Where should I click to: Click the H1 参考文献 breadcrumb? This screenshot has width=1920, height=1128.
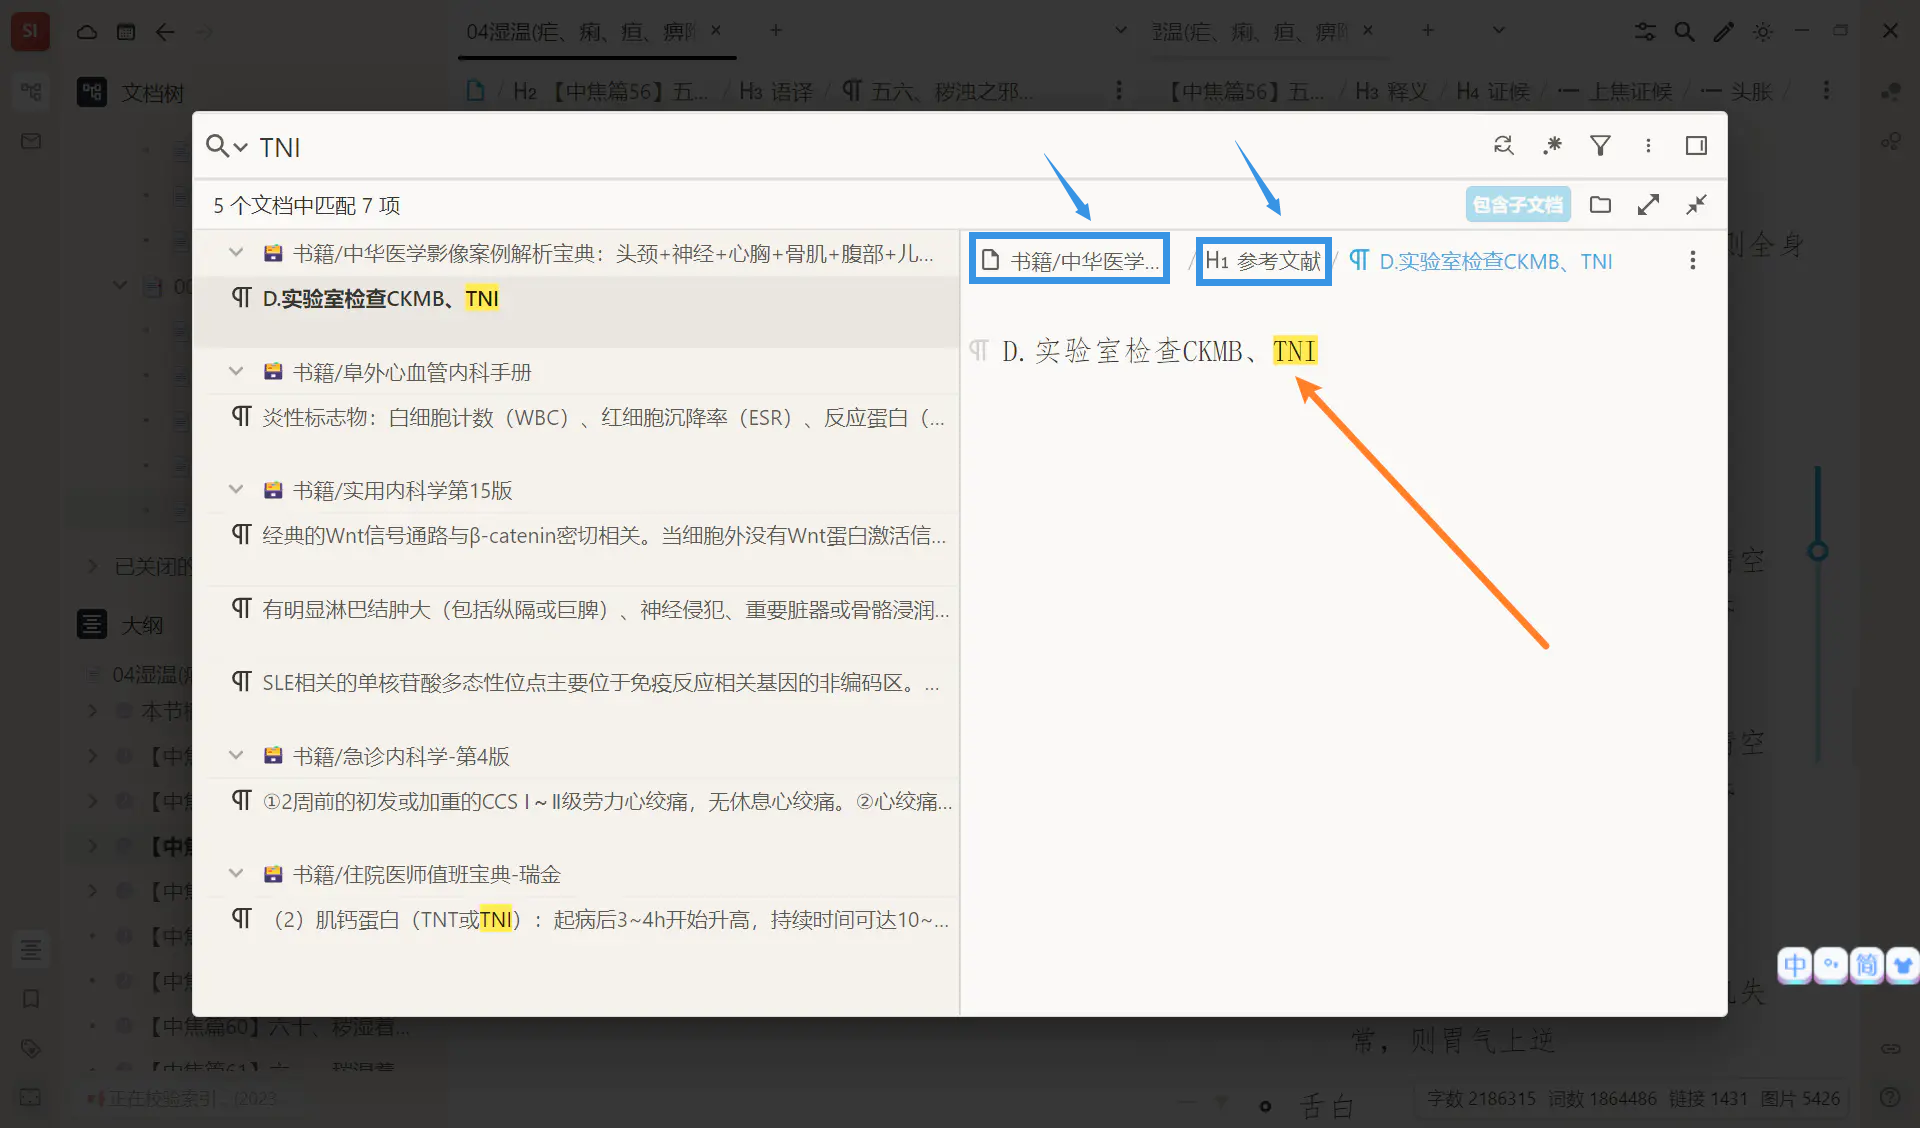[1263, 261]
